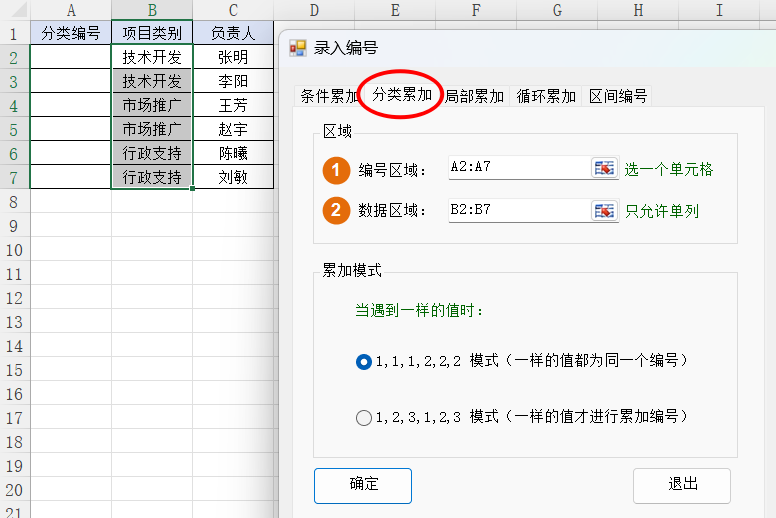
Task: Select column B header
Action: coord(152,10)
